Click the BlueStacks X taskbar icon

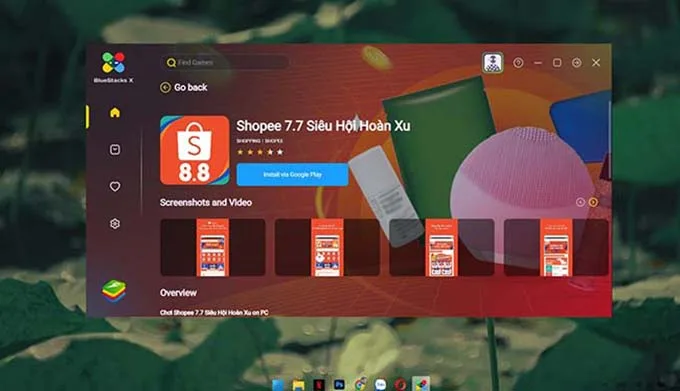(x=421, y=384)
